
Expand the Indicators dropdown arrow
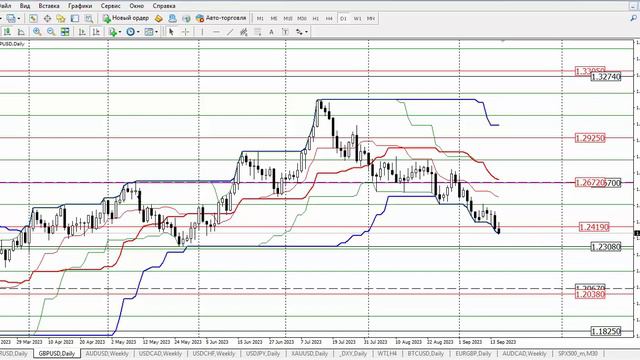point(120,32)
